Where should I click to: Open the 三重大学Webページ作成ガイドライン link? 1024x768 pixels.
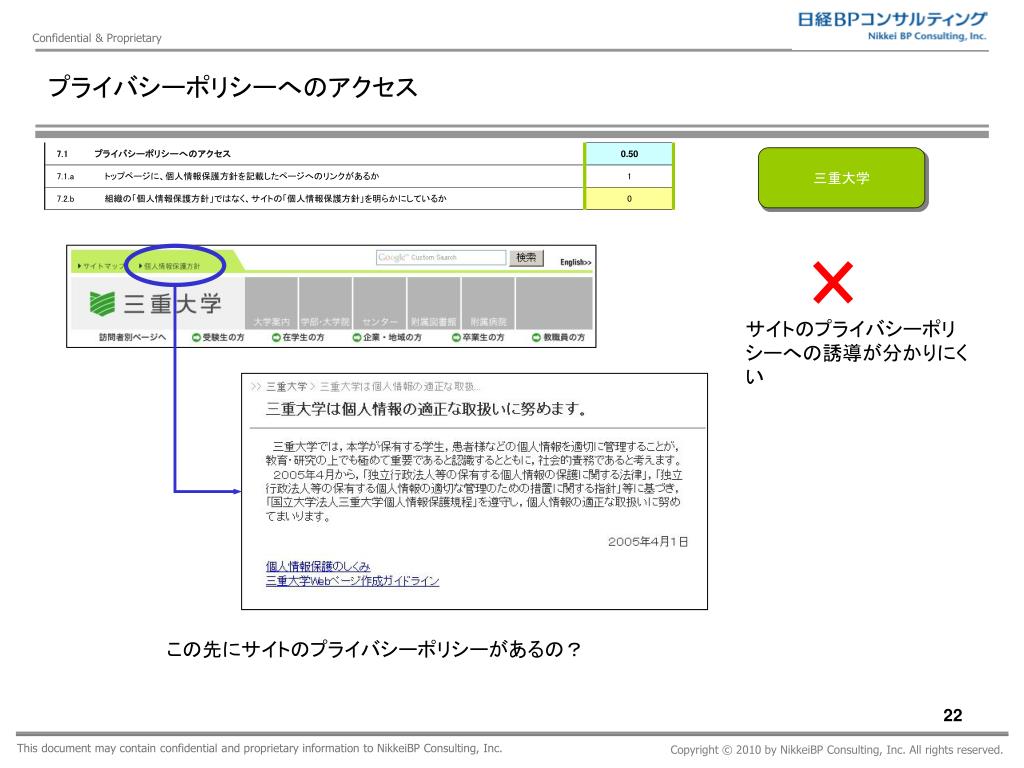[353, 581]
